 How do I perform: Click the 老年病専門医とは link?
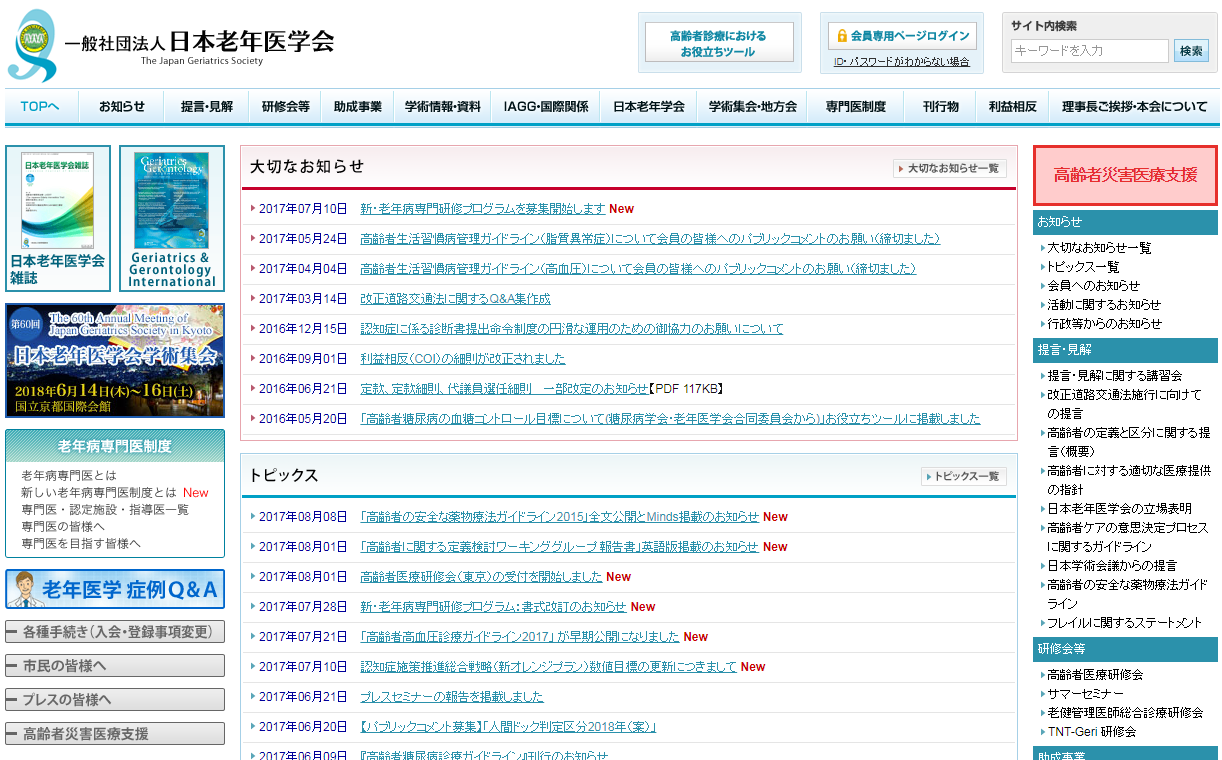[x=69, y=475]
